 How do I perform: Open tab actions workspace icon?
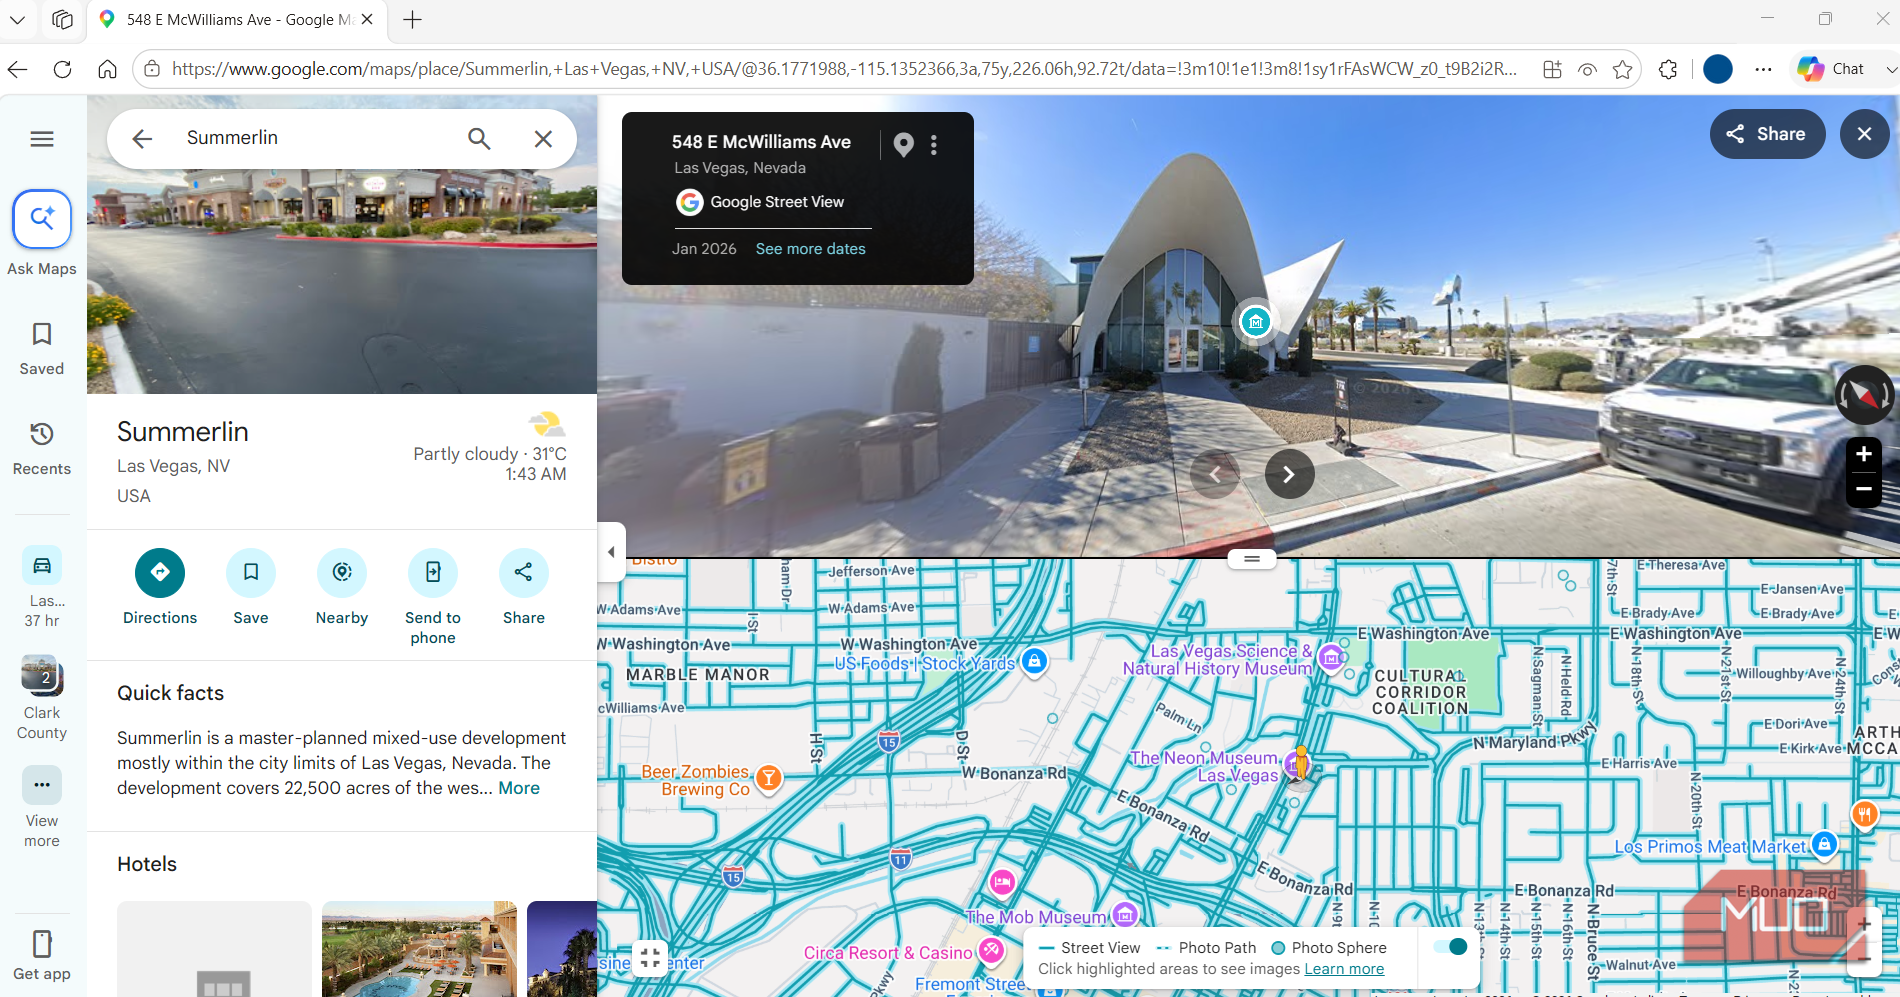click(62, 19)
